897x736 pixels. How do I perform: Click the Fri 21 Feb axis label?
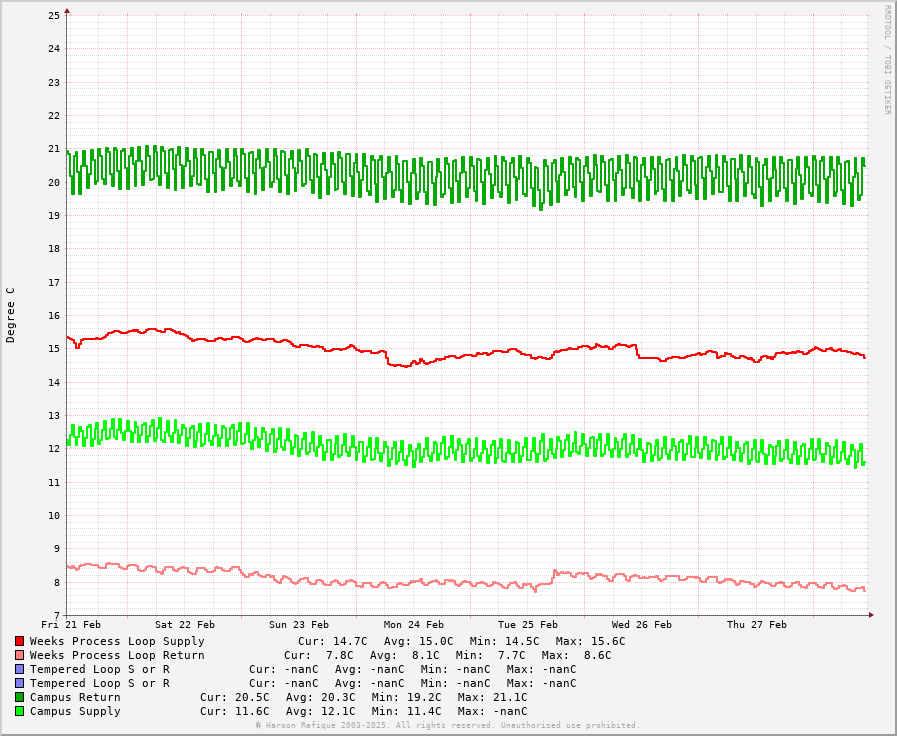click(x=71, y=624)
